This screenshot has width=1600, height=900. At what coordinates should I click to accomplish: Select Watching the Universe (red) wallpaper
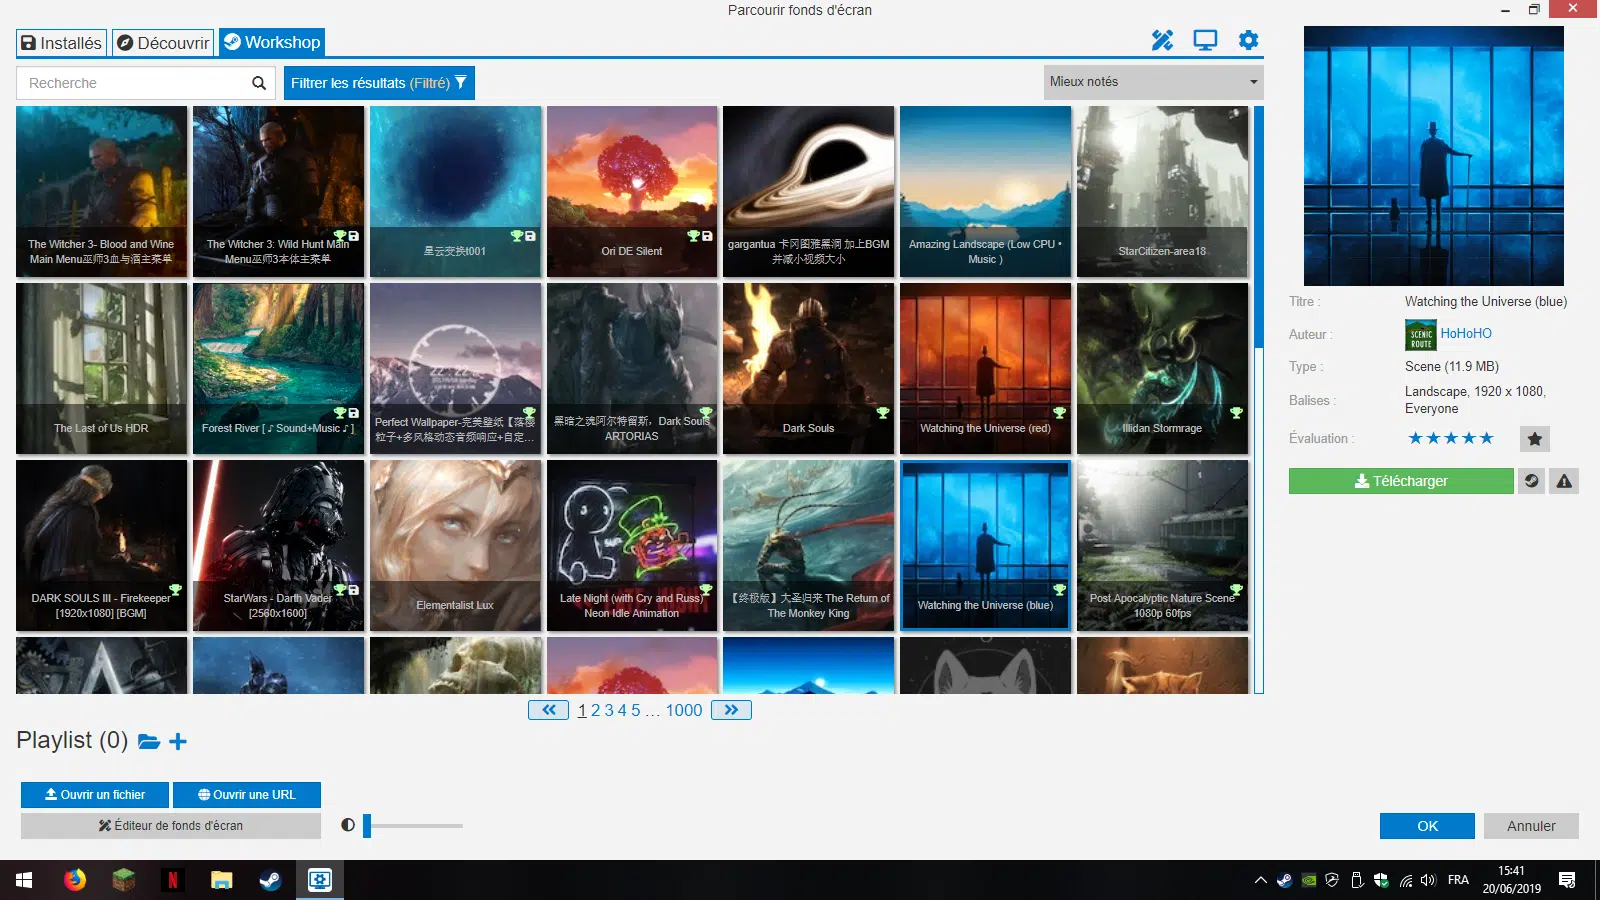click(x=985, y=369)
